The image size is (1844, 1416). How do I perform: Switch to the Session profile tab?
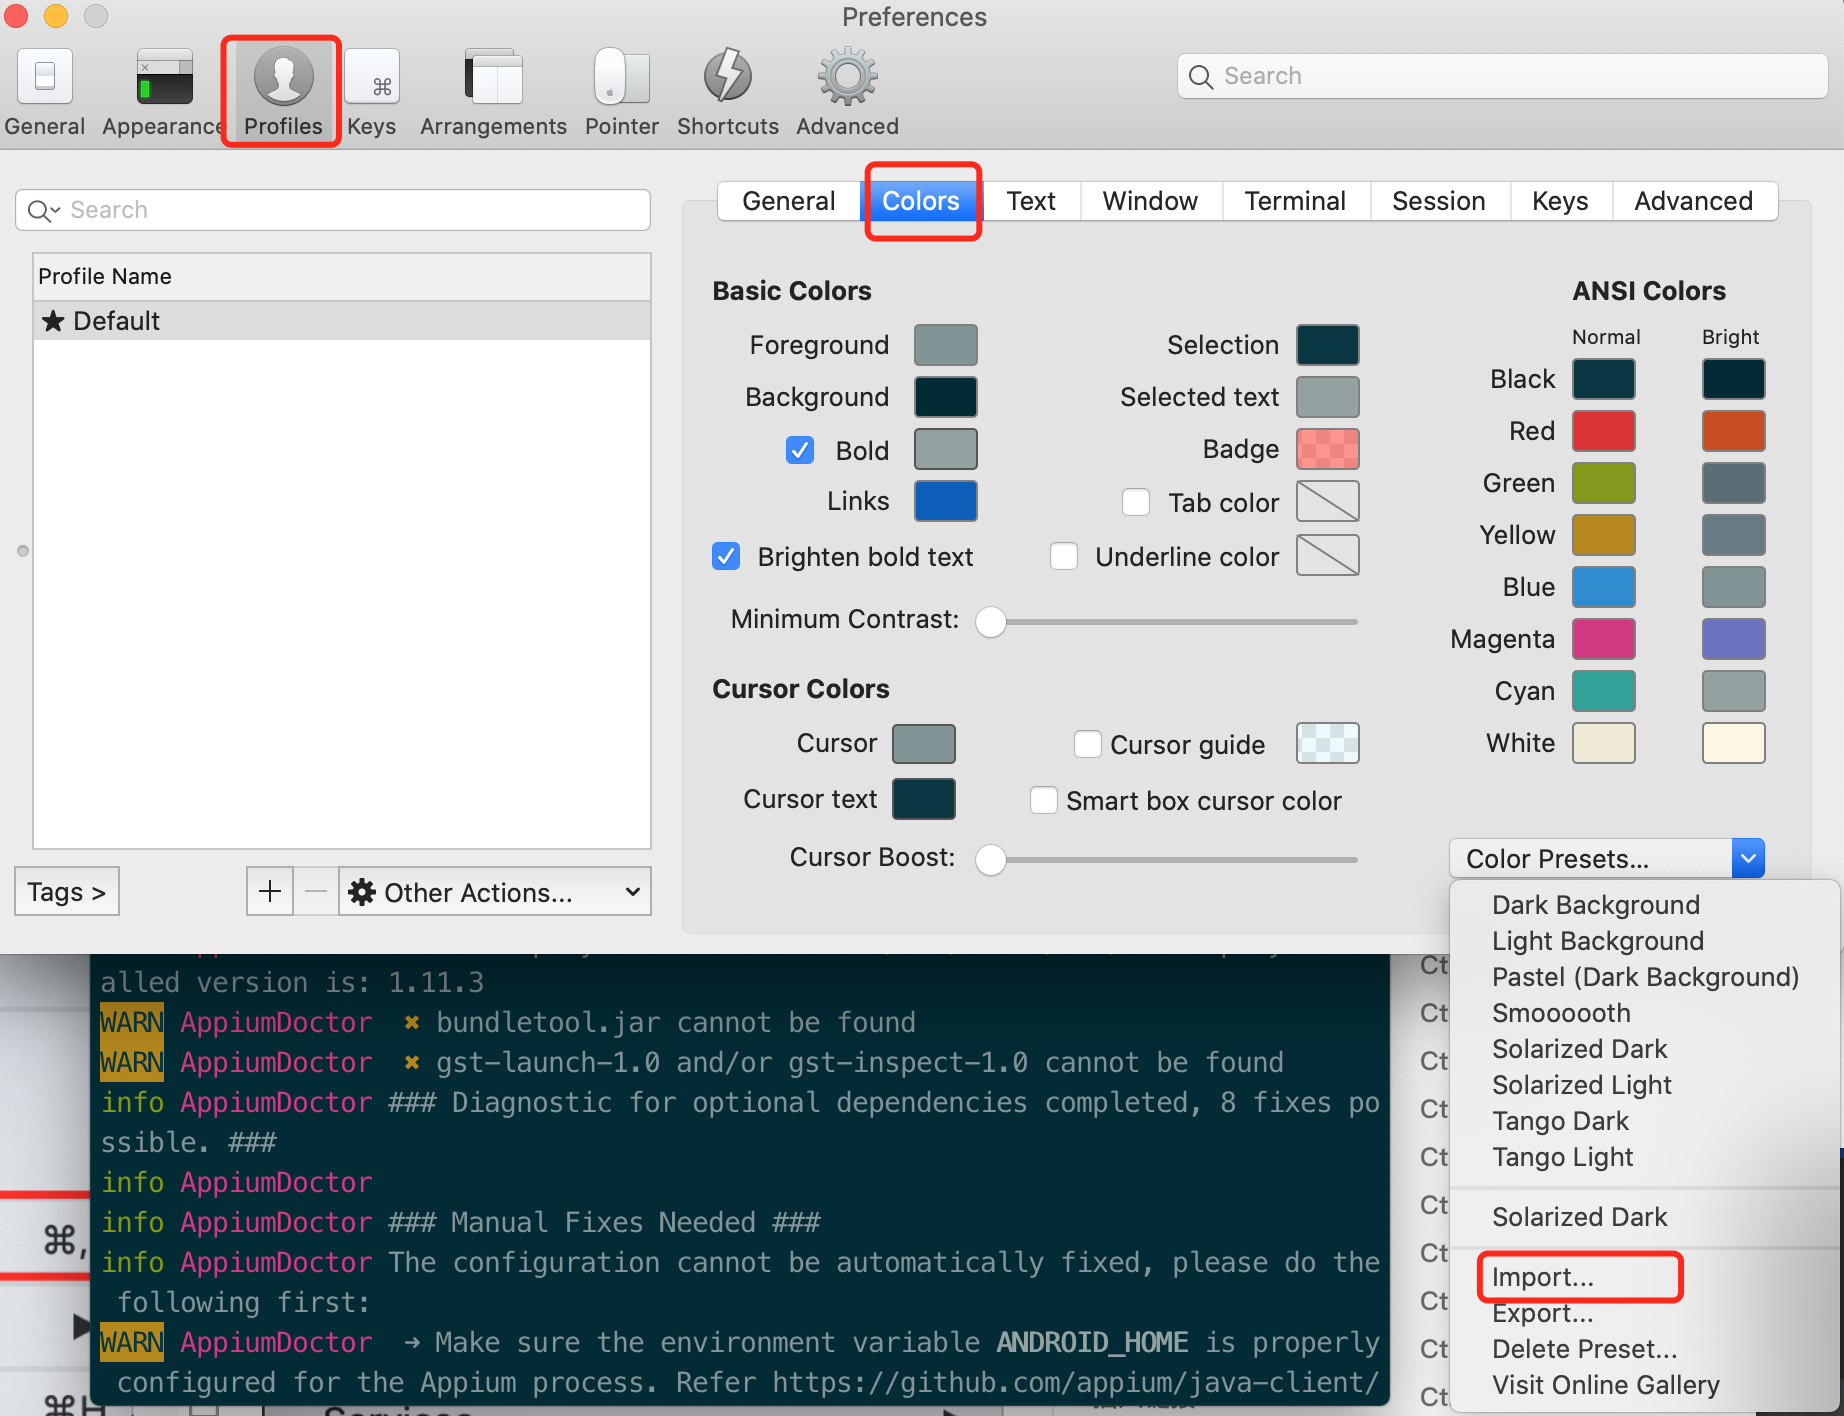pyautogui.click(x=1439, y=201)
